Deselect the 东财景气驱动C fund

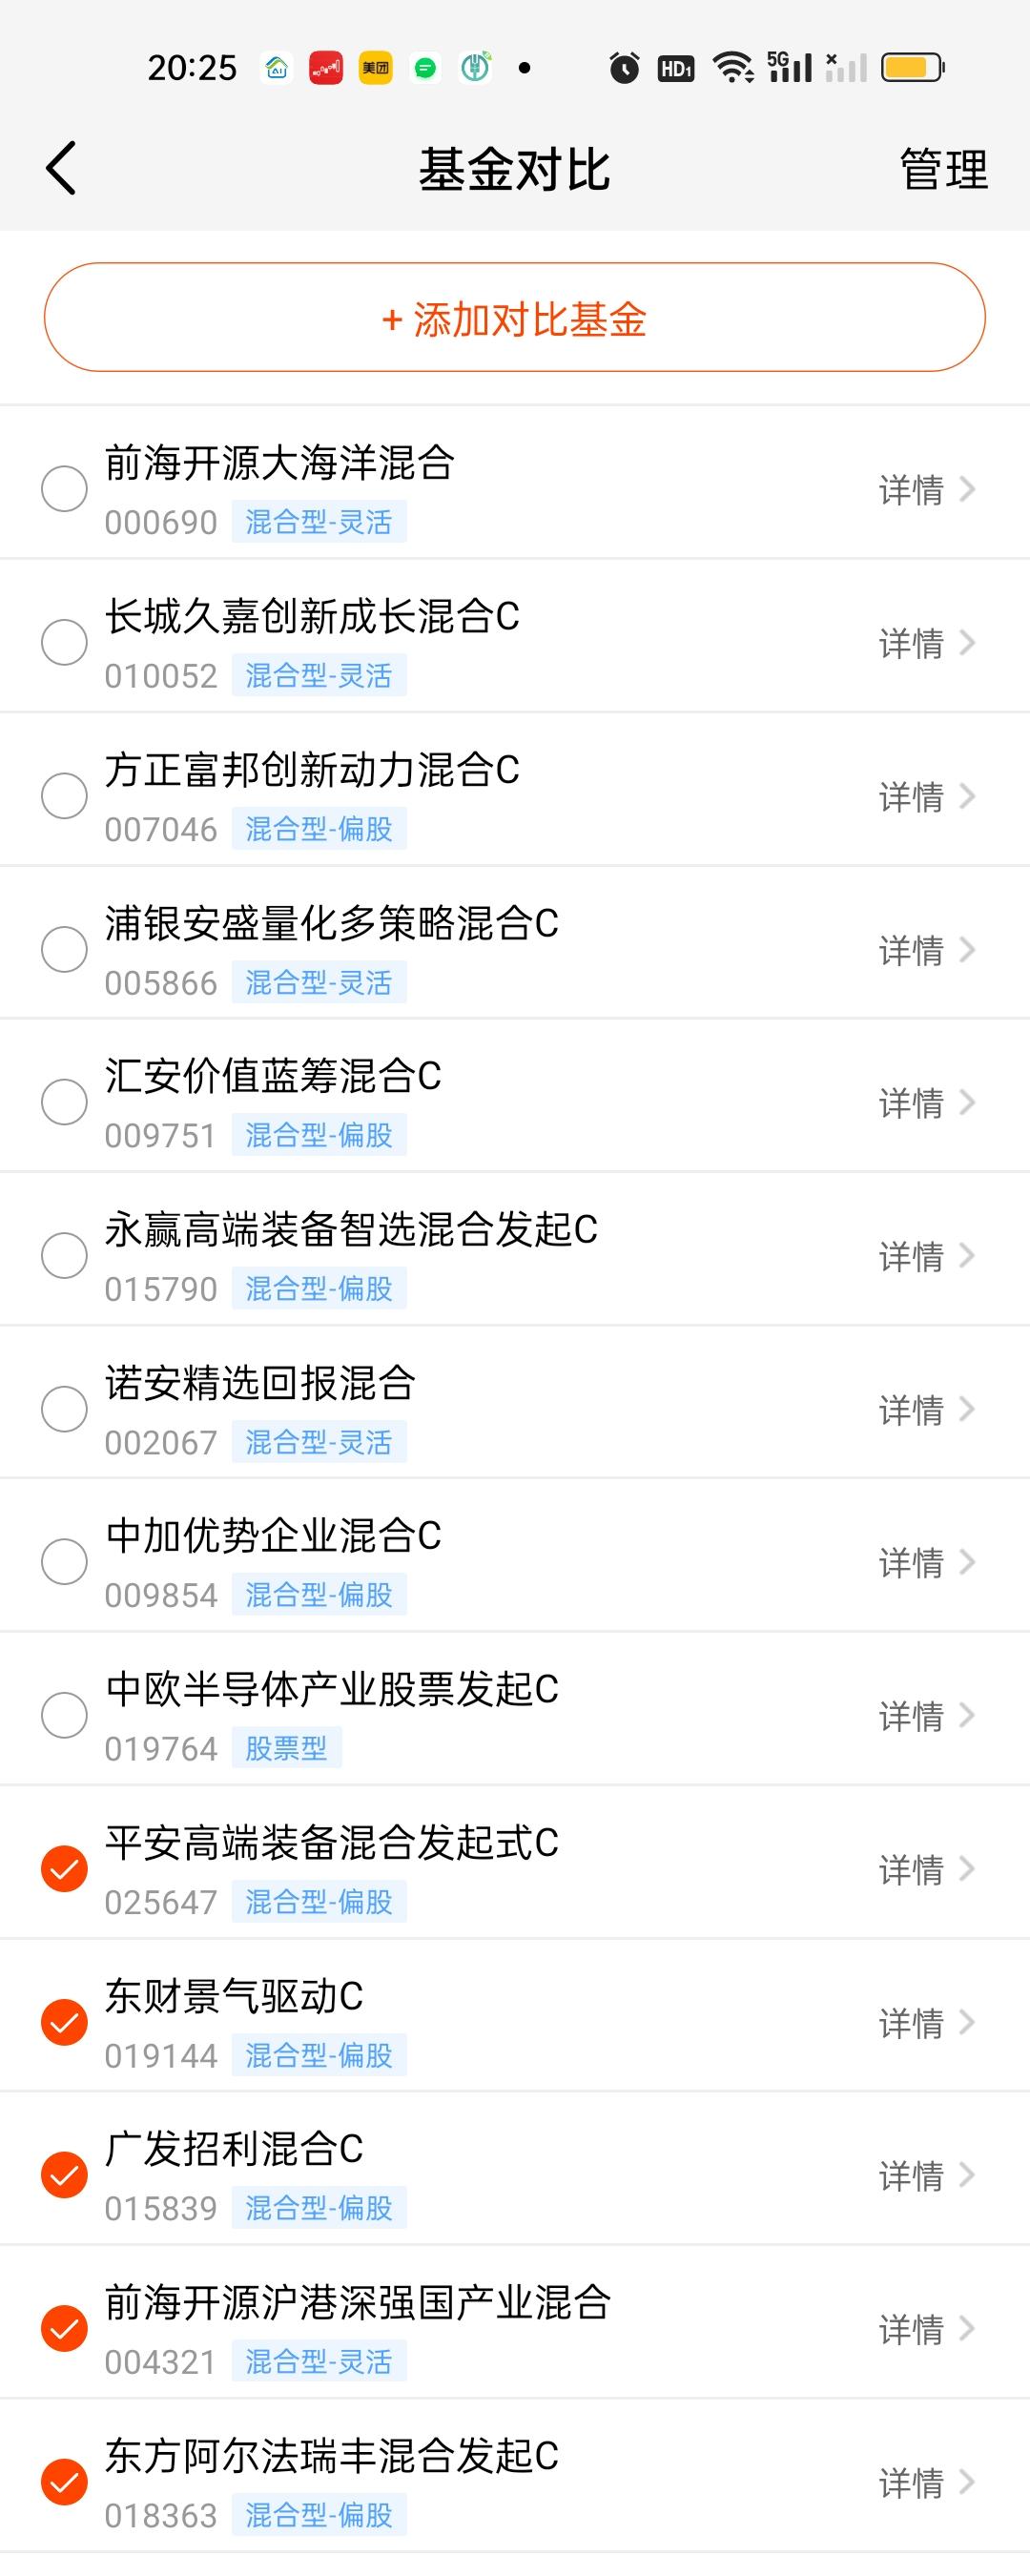[x=64, y=2022]
